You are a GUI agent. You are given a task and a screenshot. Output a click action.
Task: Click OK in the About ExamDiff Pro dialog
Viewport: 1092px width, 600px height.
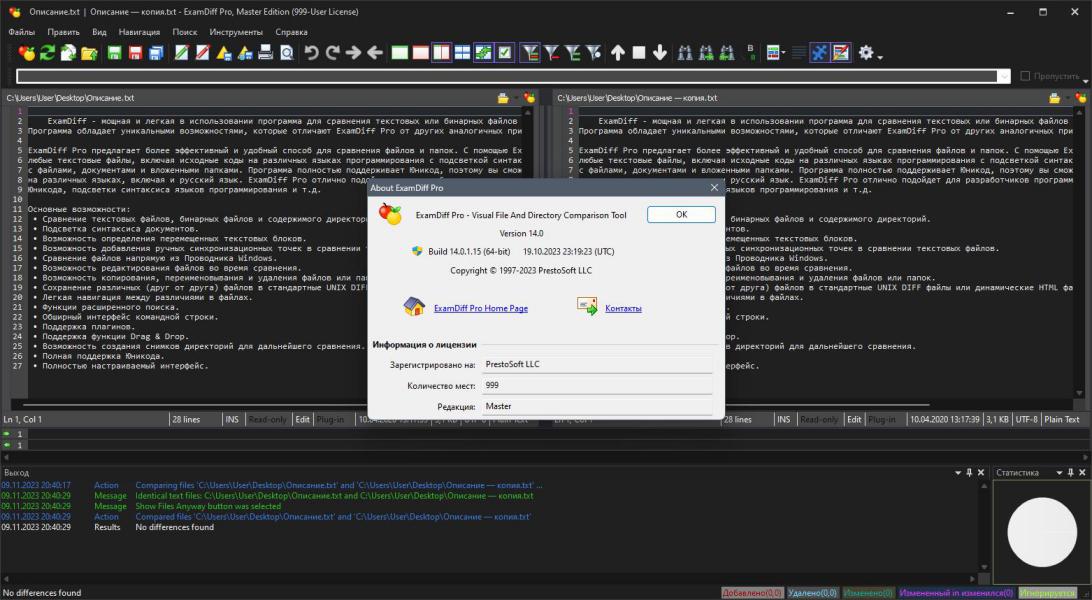point(681,214)
